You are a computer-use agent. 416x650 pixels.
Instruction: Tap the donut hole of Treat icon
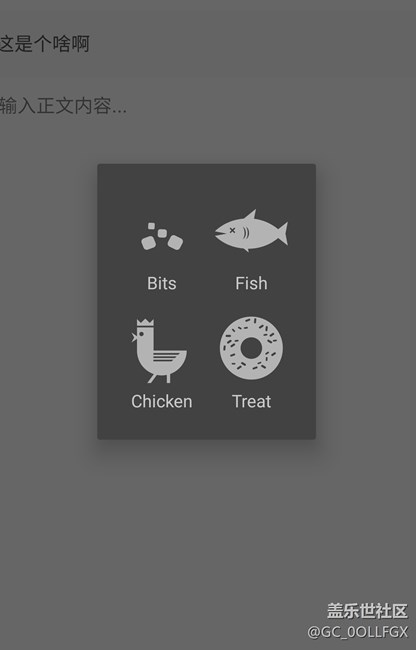251,348
